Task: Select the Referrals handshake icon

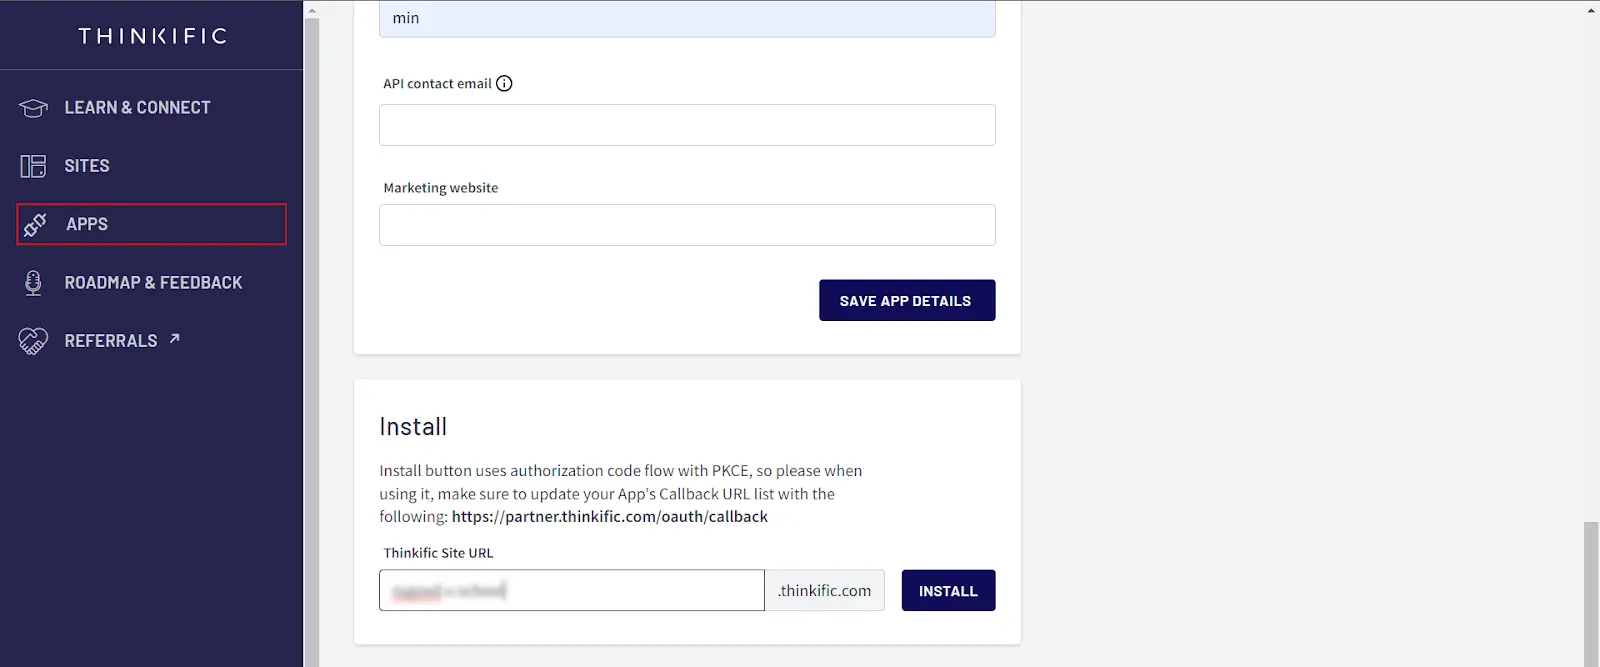Action: click(32, 340)
